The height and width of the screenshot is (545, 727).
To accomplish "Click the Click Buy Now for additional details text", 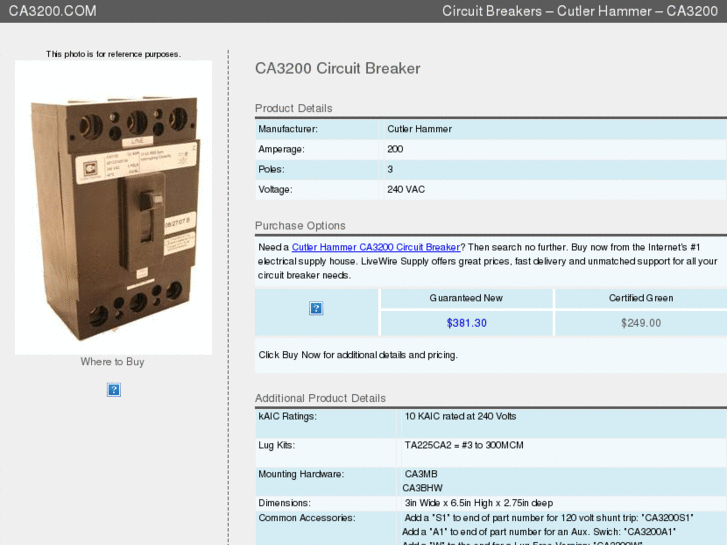I will 358,355.
